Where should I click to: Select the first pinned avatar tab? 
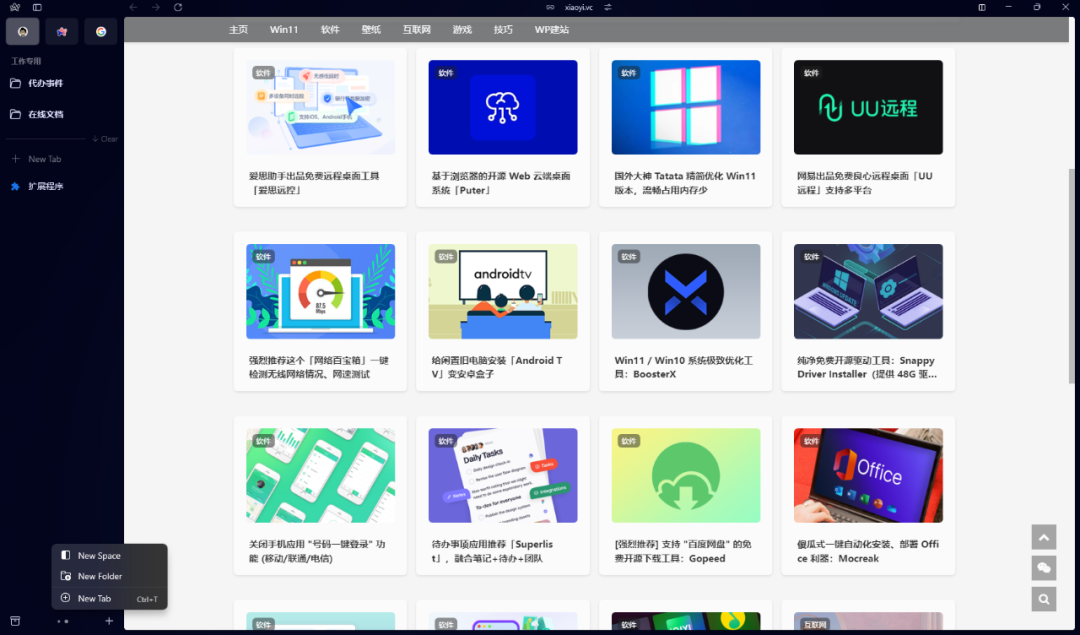(x=23, y=32)
